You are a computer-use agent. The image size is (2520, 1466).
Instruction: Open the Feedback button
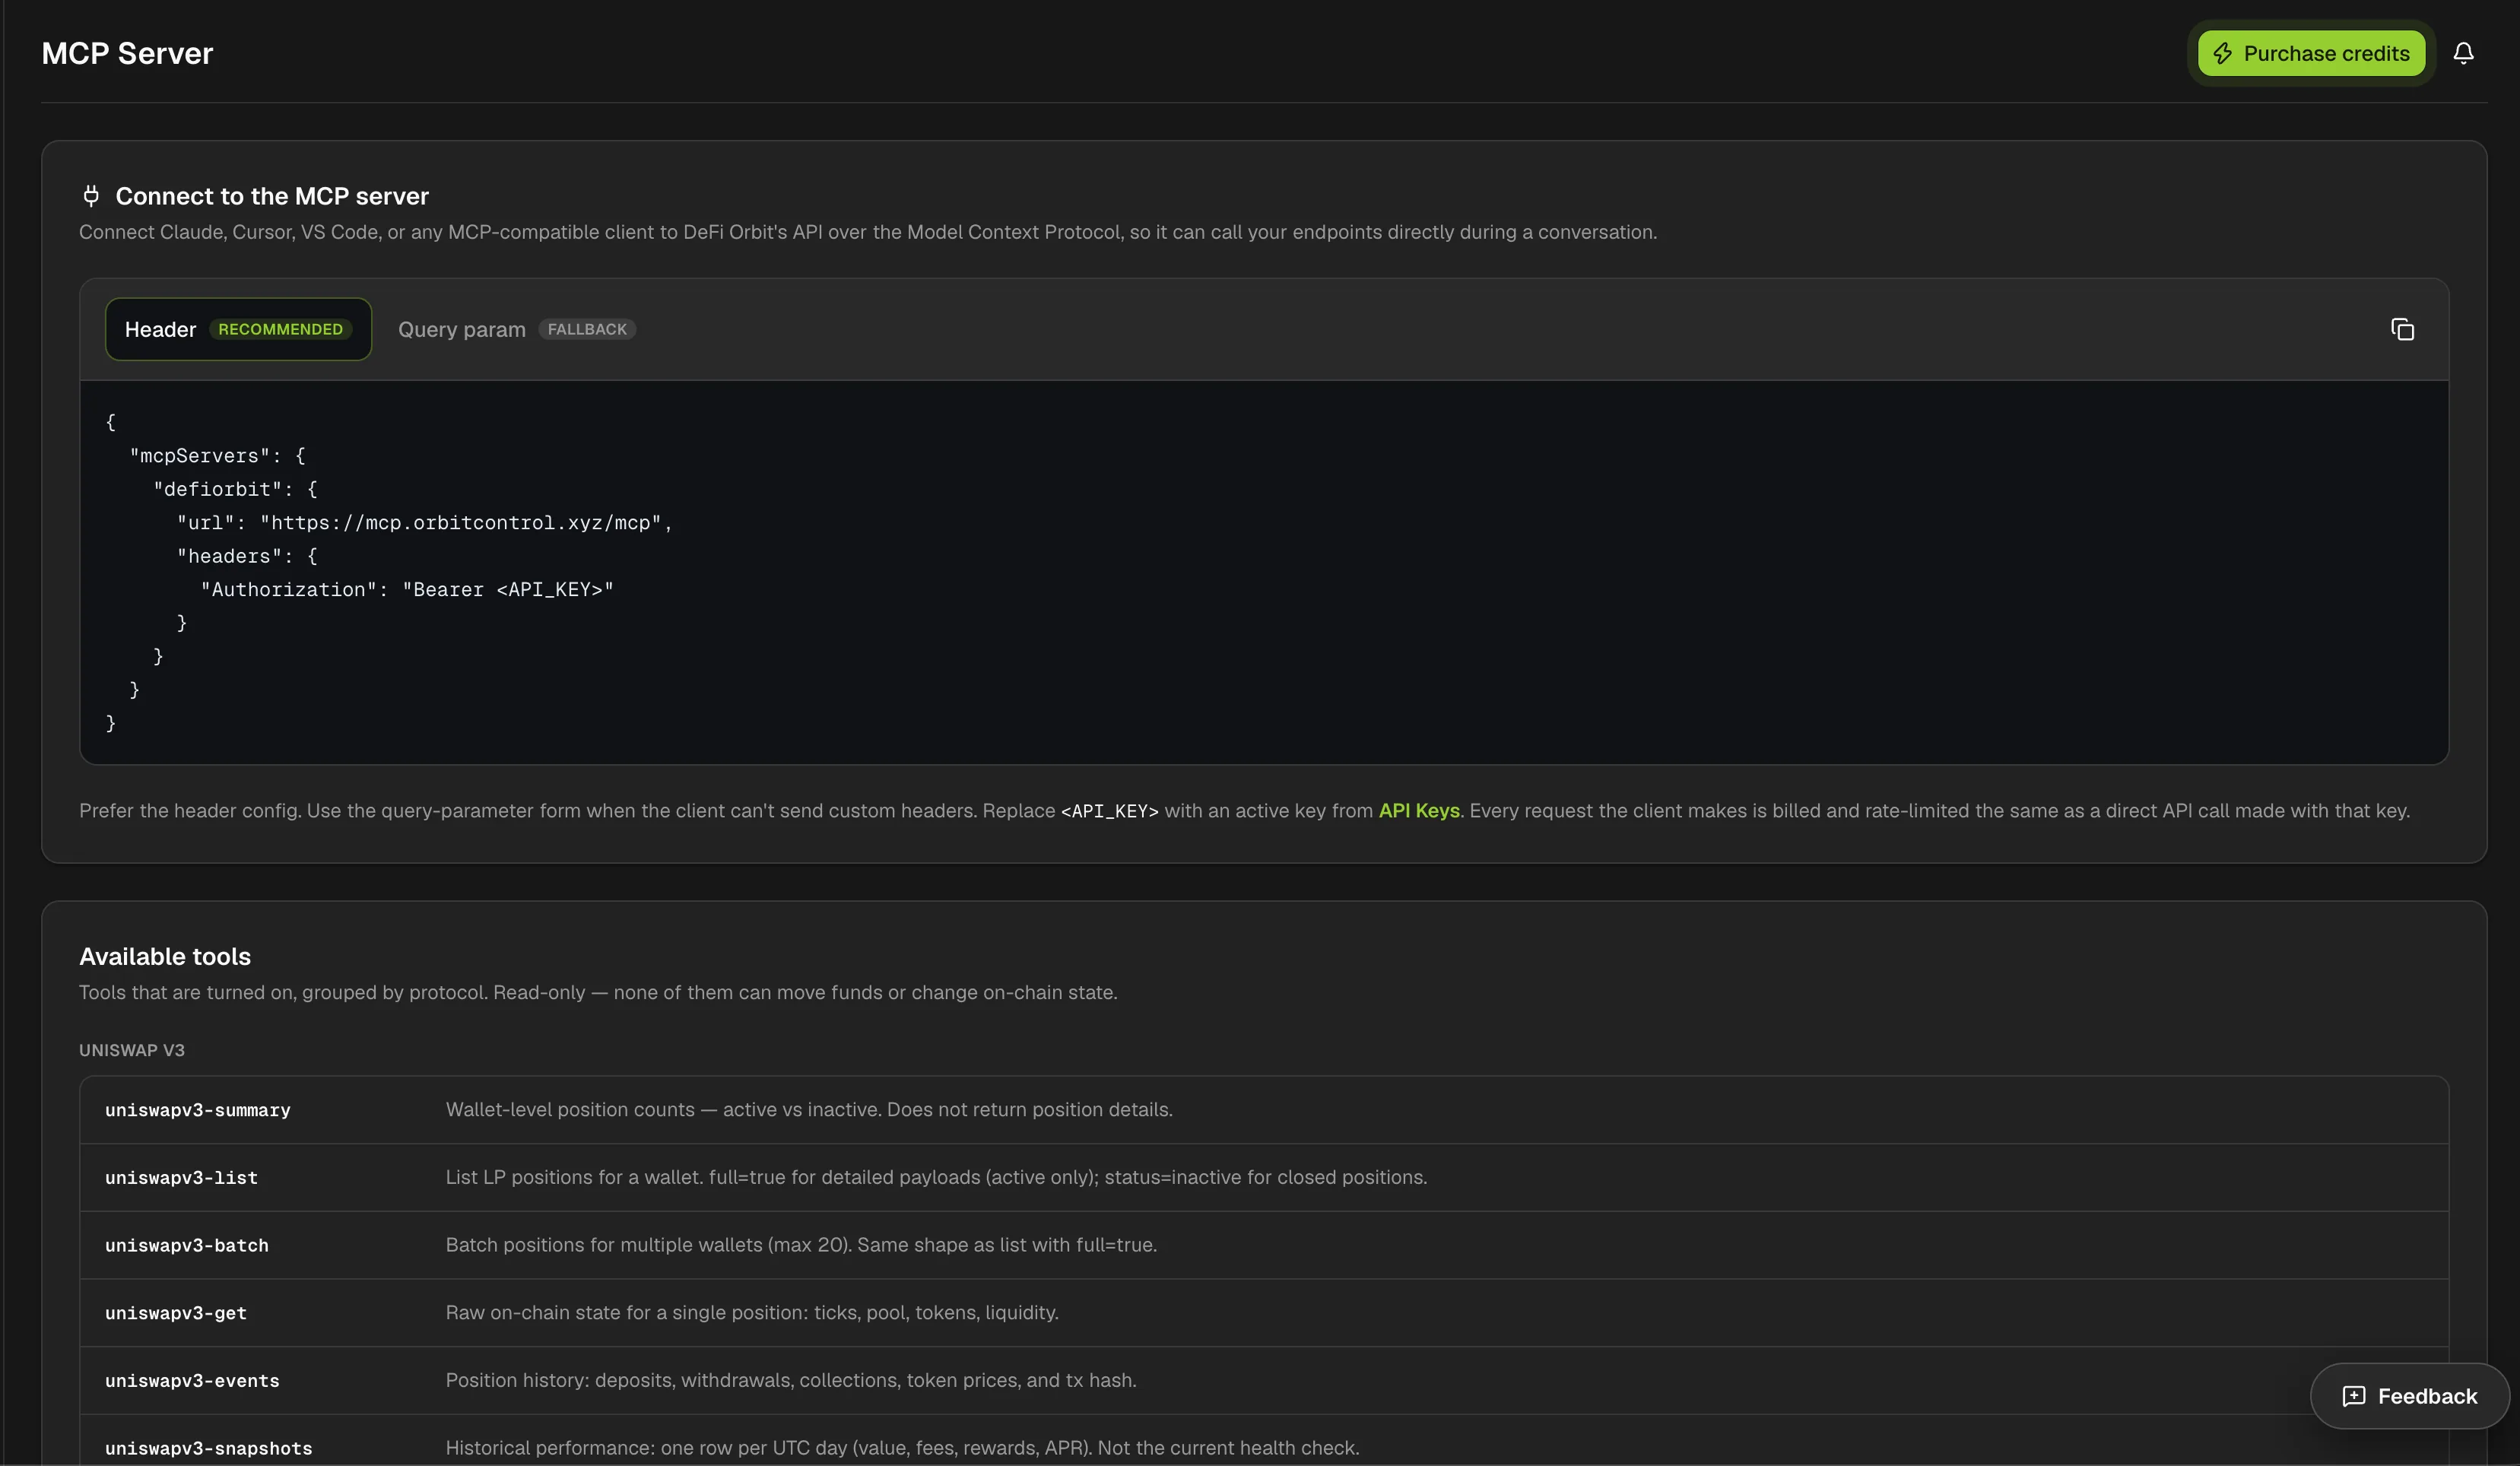pos(2409,1396)
